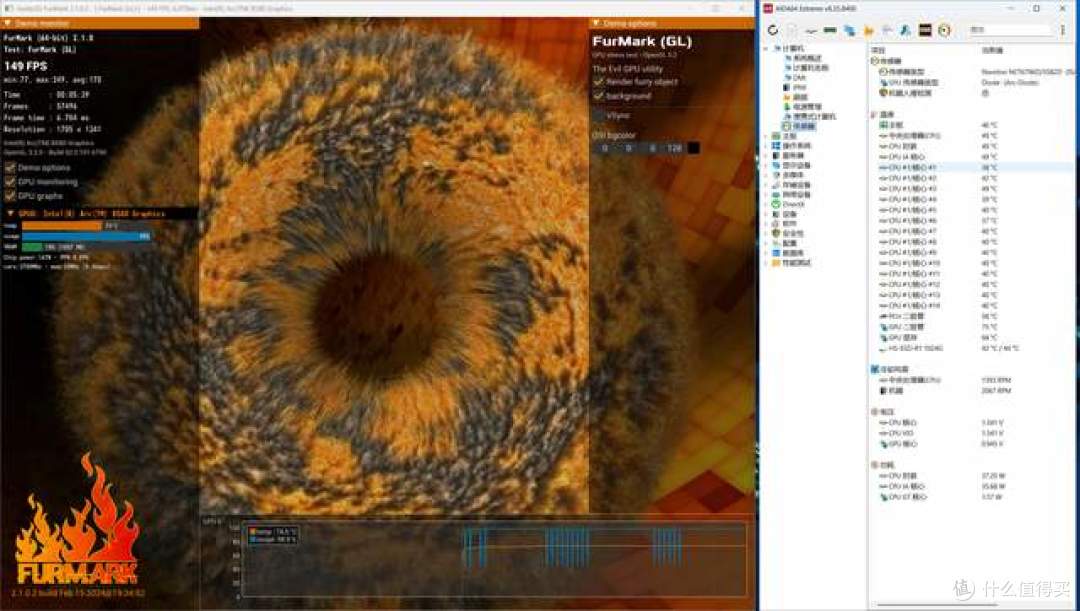Click the AIDA64 search field
This screenshot has width=1080, height=611.
click(1010, 30)
